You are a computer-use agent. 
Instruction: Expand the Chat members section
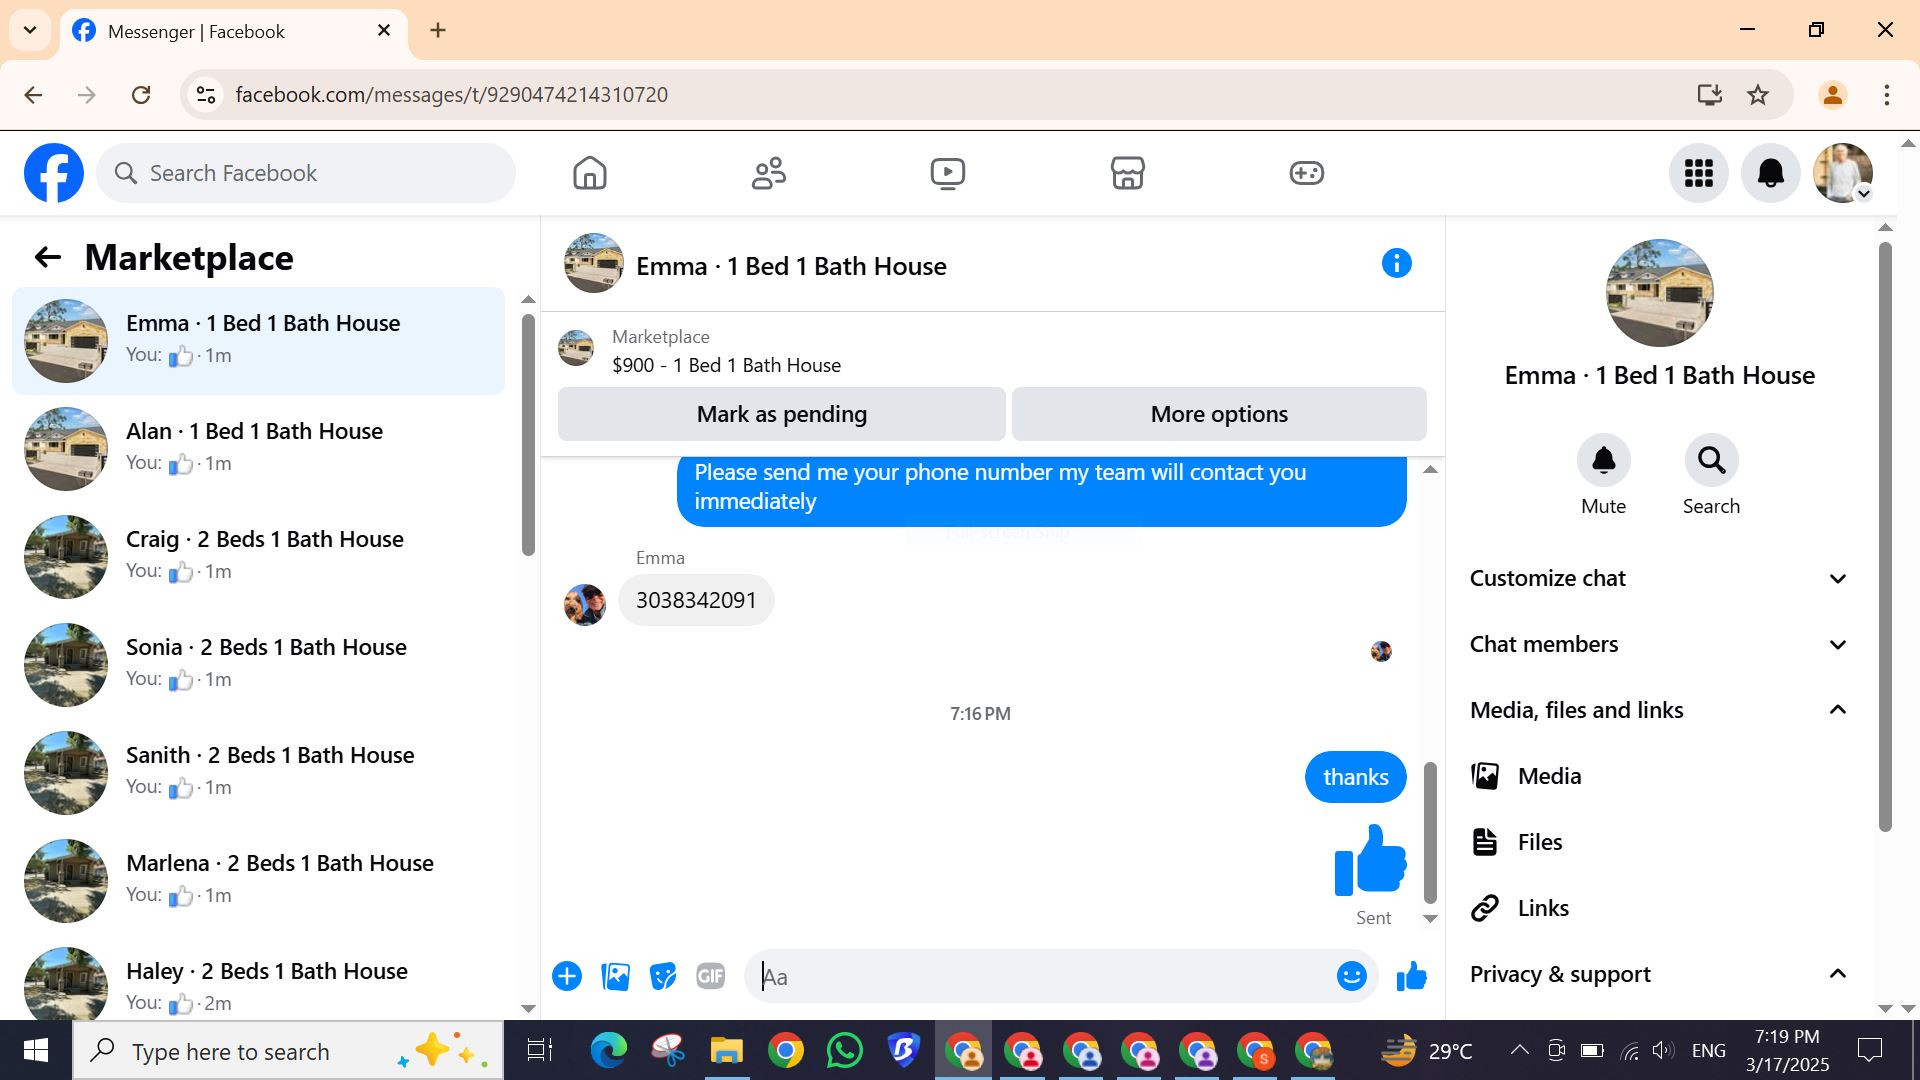point(1660,644)
